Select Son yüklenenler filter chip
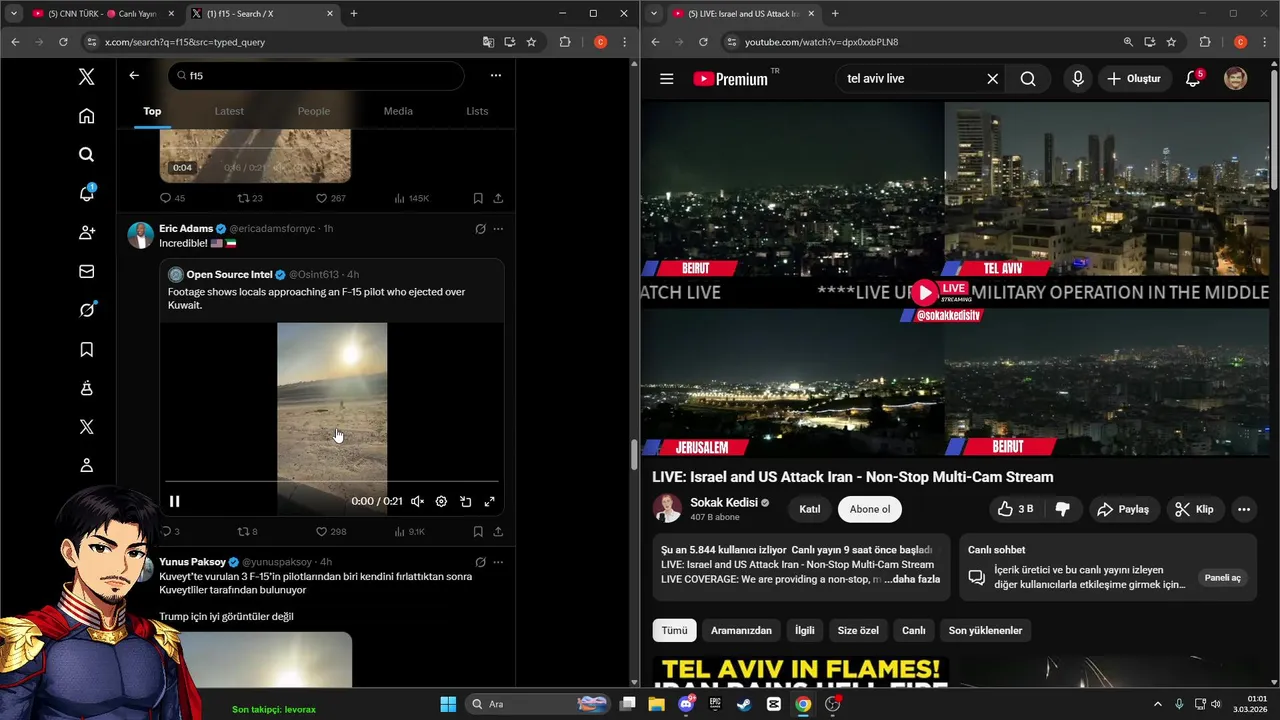The height and width of the screenshot is (720, 1280). (985, 630)
